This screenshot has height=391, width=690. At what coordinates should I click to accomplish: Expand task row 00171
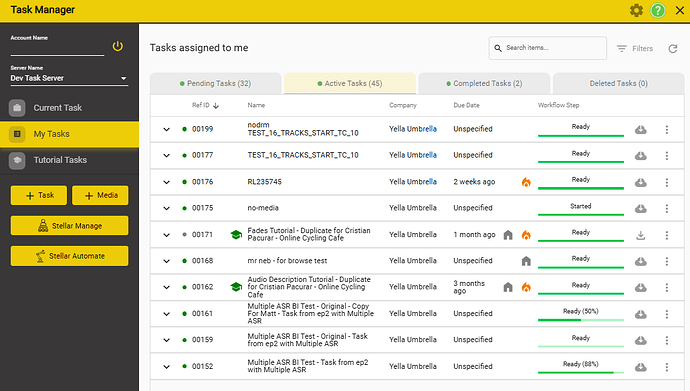(166, 235)
